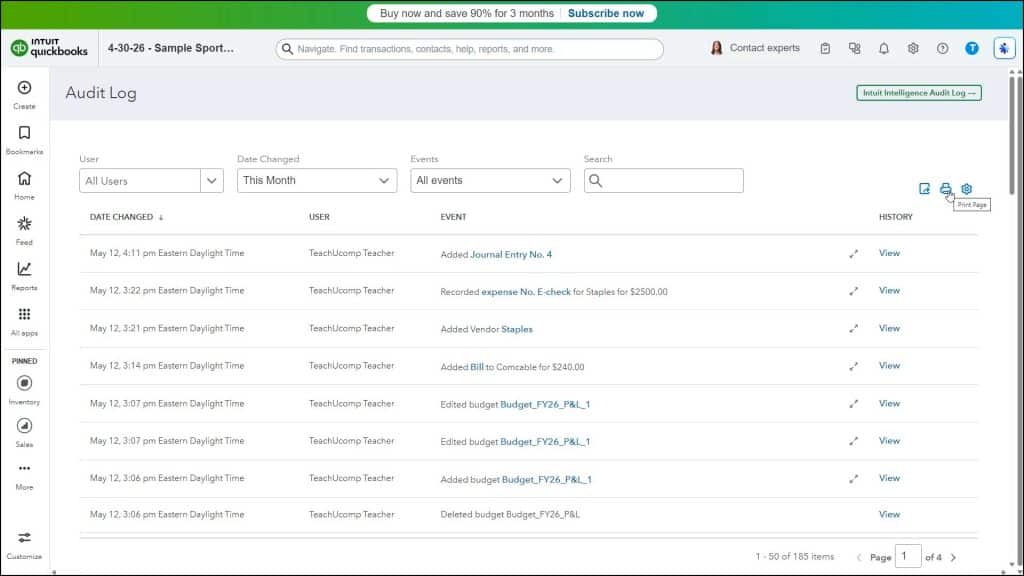The width and height of the screenshot is (1024, 576).
Task: Open the More sidebar menu
Action: pyautogui.click(x=24, y=475)
